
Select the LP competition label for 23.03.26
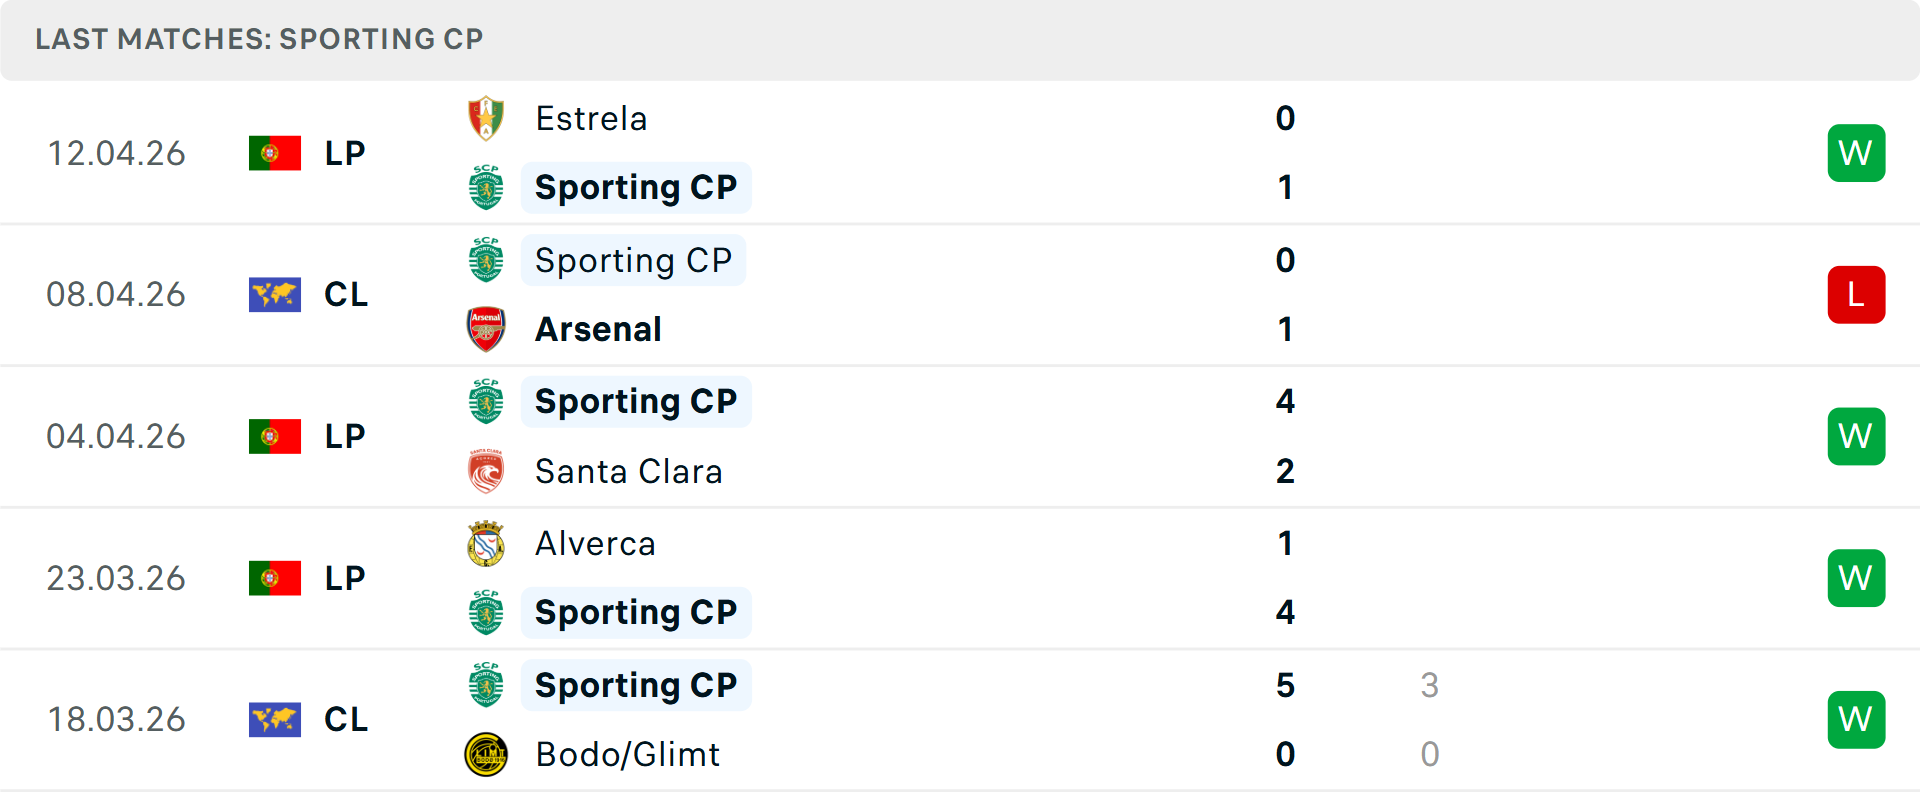[x=344, y=577]
